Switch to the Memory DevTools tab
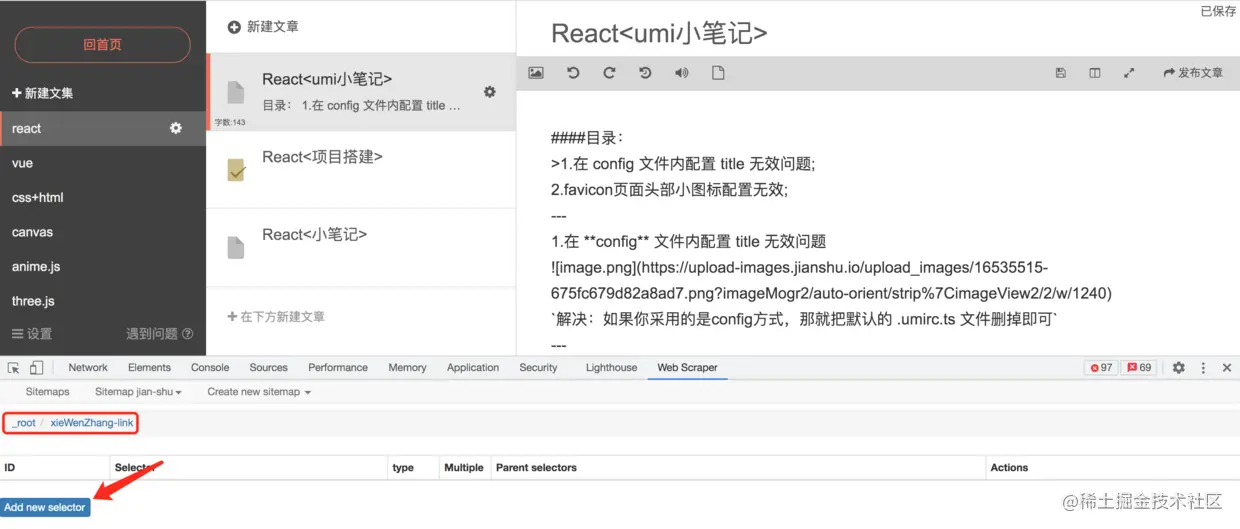This screenshot has width=1240, height=529. tap(407, 367)
